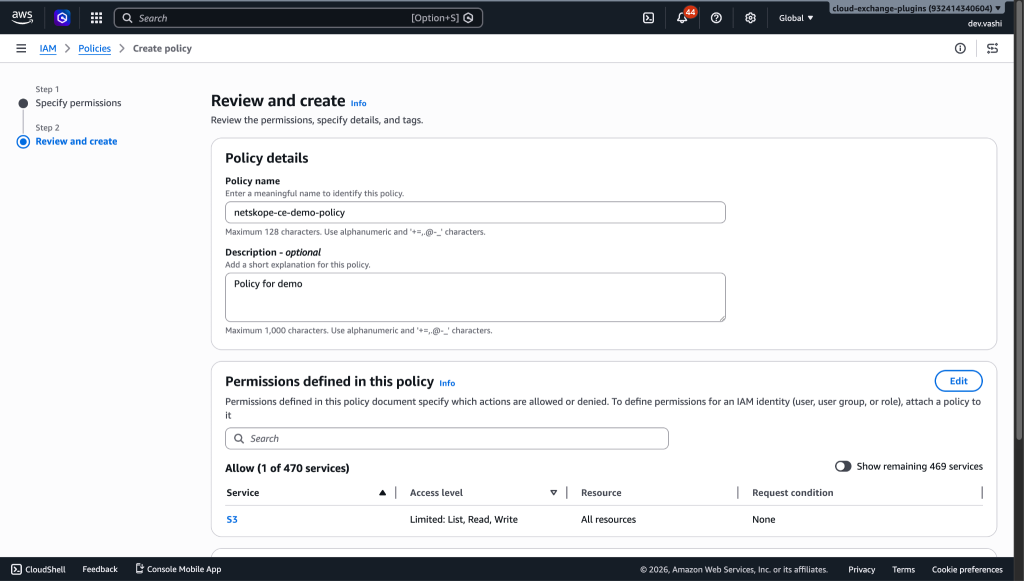The image size is (1024, 581).
Task: Focus the Policy name input field
Action: 475,212
